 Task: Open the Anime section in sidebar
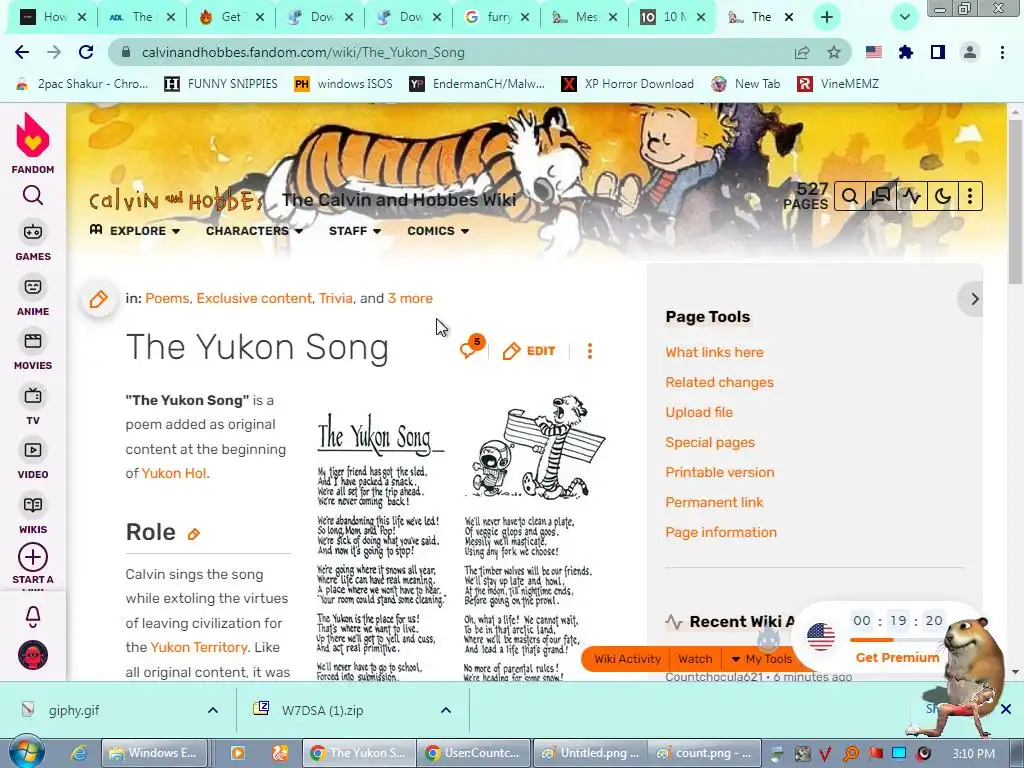tap(33, 296)
